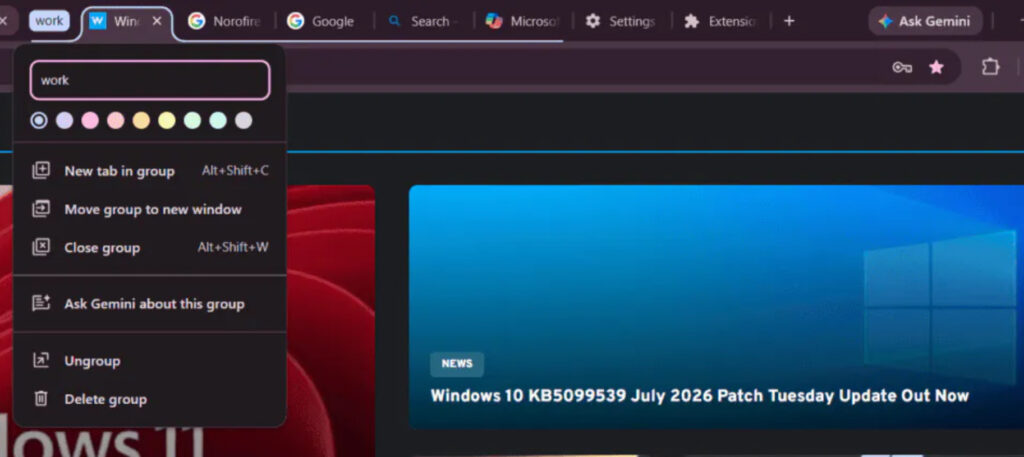This screenshot has width=1024, height=457.
Task: Choose the yellow group color
Action: click(167, 120)
